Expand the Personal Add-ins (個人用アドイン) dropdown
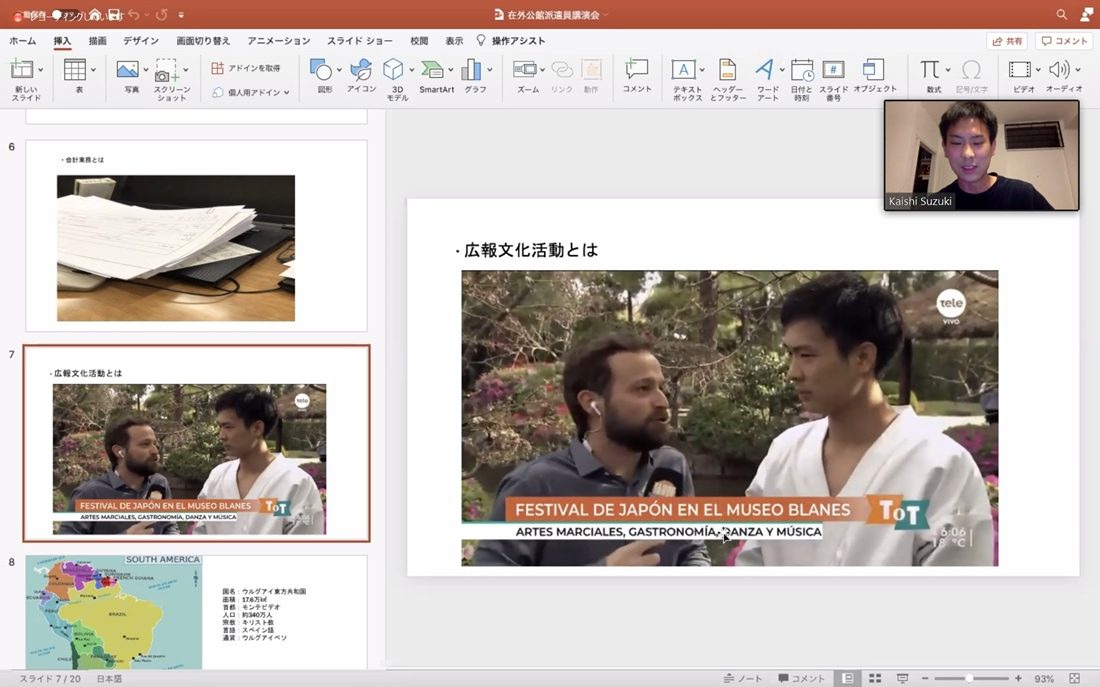Screen dimensions: 1100x687 (x=287, y=93)
